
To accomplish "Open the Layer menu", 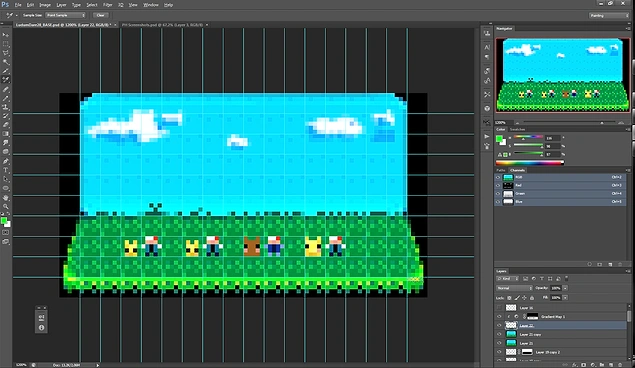I will (x=61, y=5).
